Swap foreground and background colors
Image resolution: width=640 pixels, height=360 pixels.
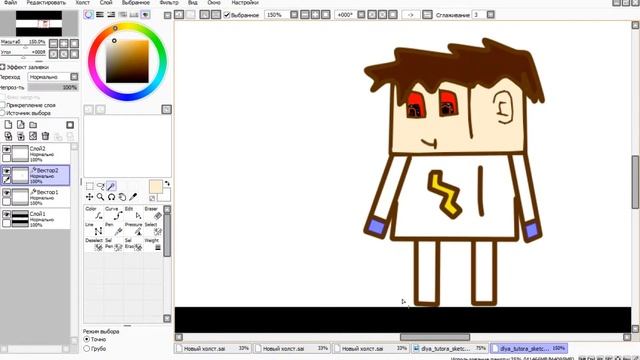pyautogui.click(x=167, y=184)
